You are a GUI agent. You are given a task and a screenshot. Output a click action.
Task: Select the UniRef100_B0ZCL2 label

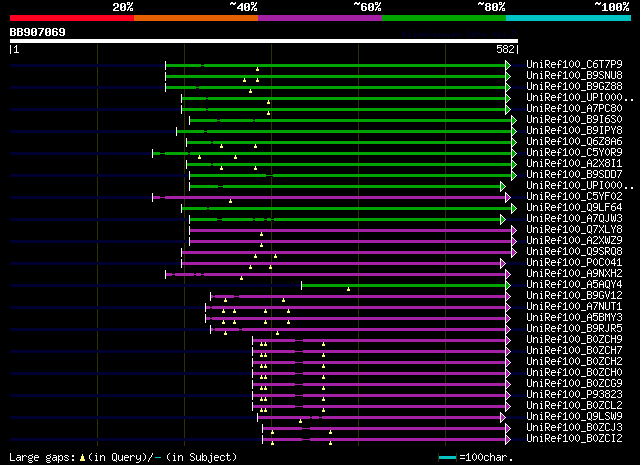(x=574, y=406)
